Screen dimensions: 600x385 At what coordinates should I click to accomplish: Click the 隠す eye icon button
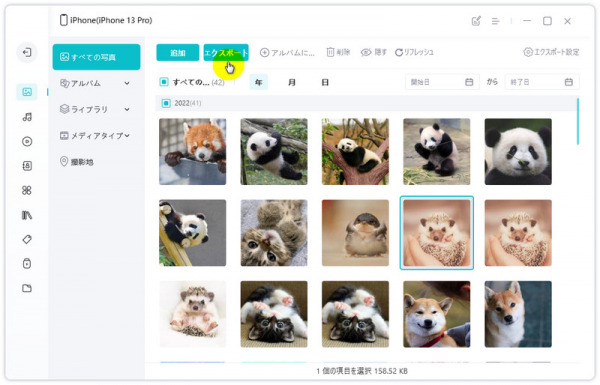pos(373,52)
